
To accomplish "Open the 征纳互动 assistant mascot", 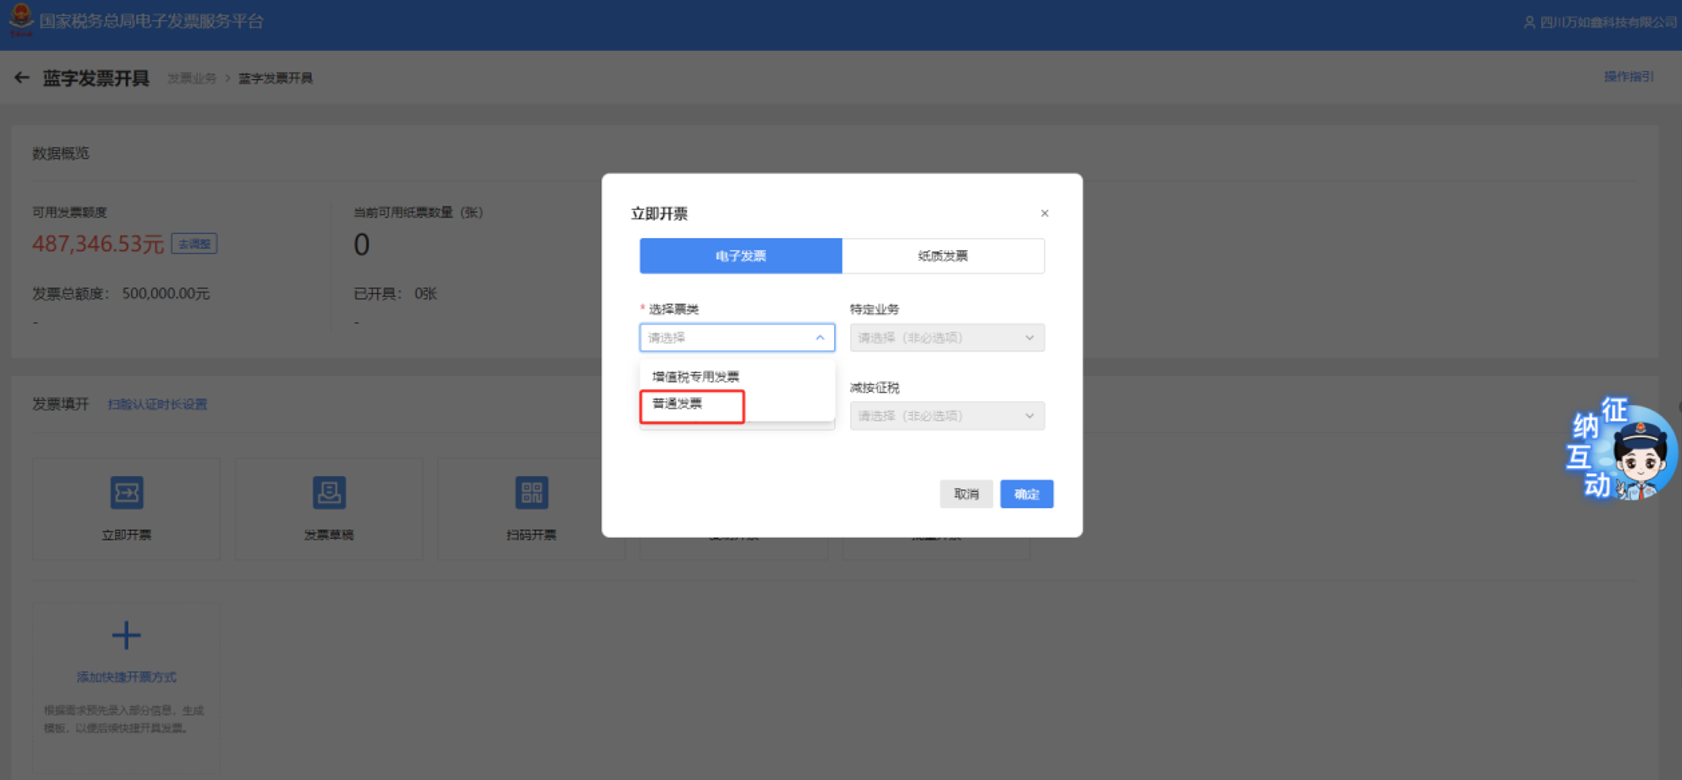I will pos(1620,449).
